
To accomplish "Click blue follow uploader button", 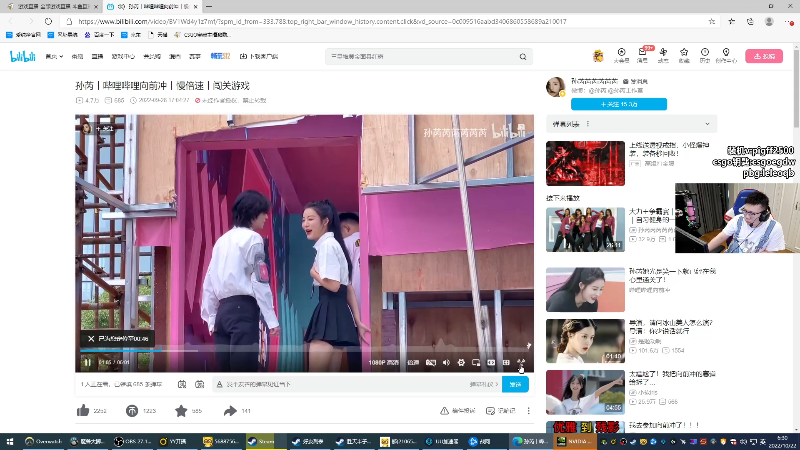I will coord(619,104).
